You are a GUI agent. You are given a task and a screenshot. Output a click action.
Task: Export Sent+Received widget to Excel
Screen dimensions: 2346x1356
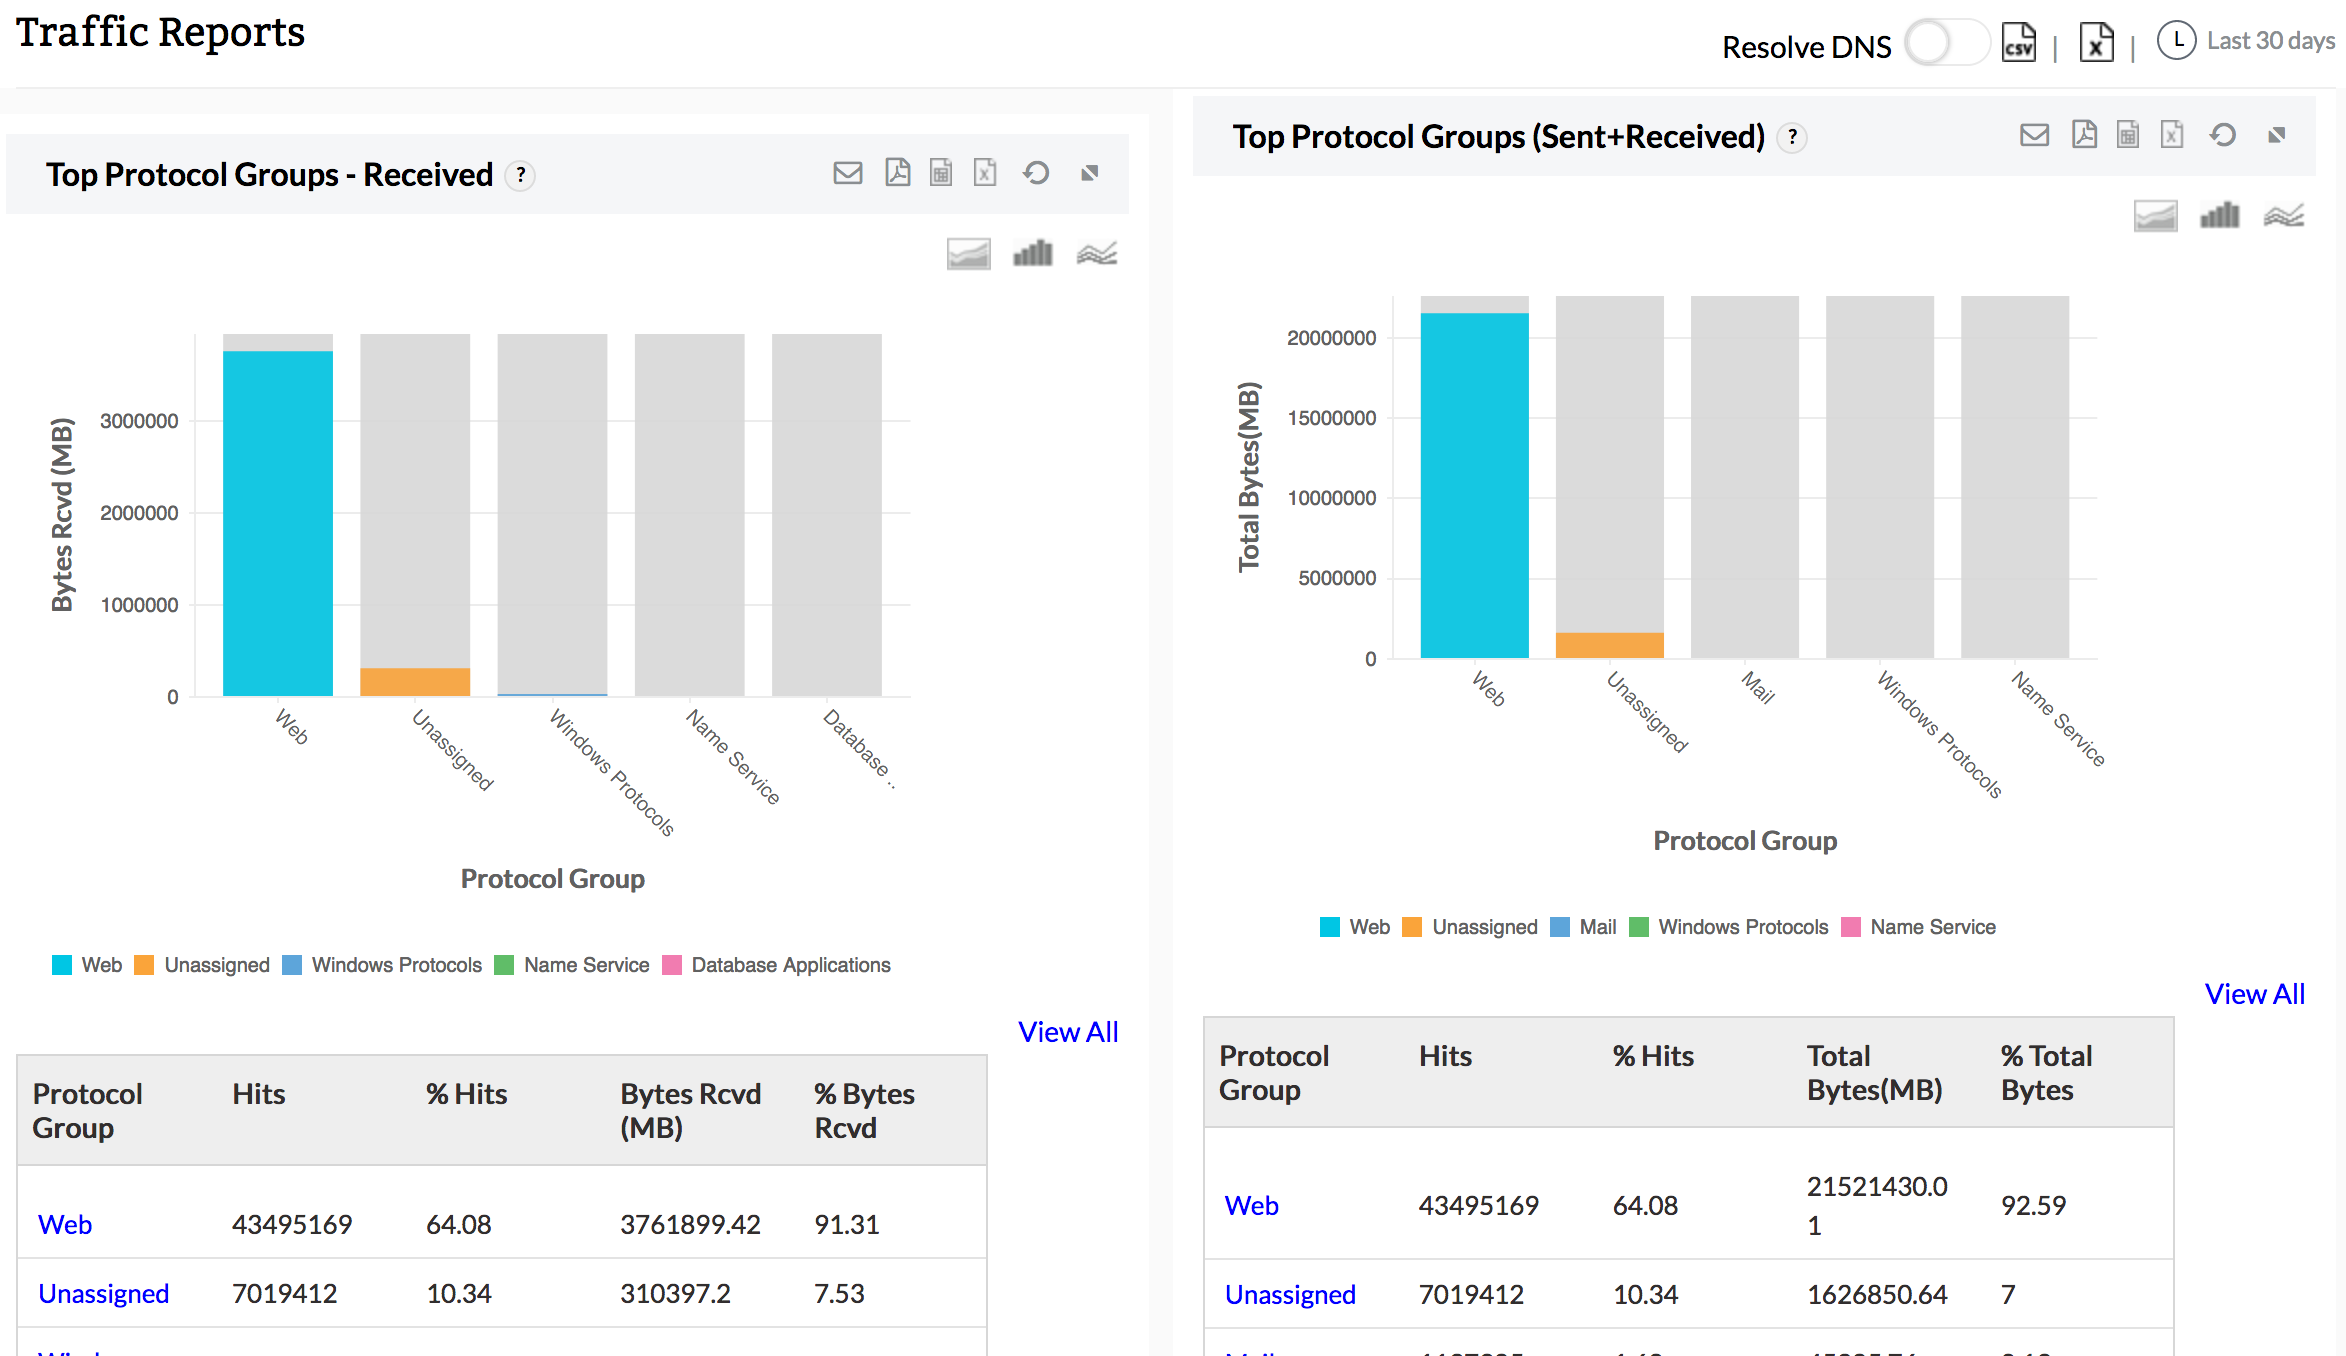(x=2171, y=135)
